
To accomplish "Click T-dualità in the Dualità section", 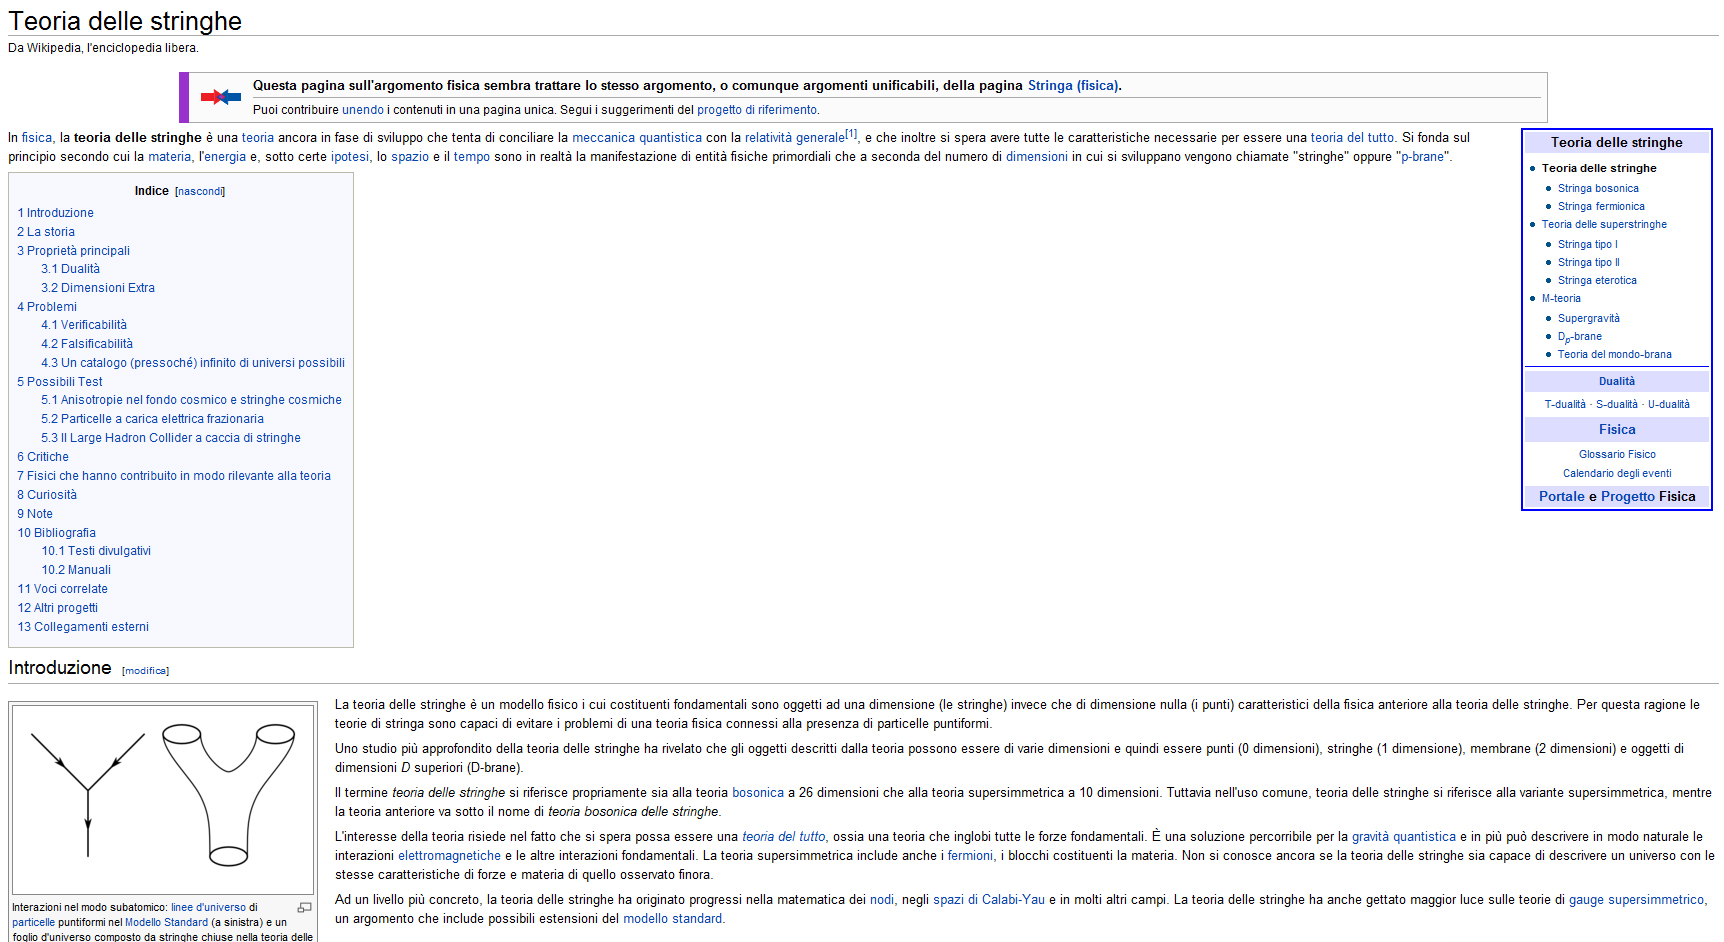I will click(x=1565, y=404).
